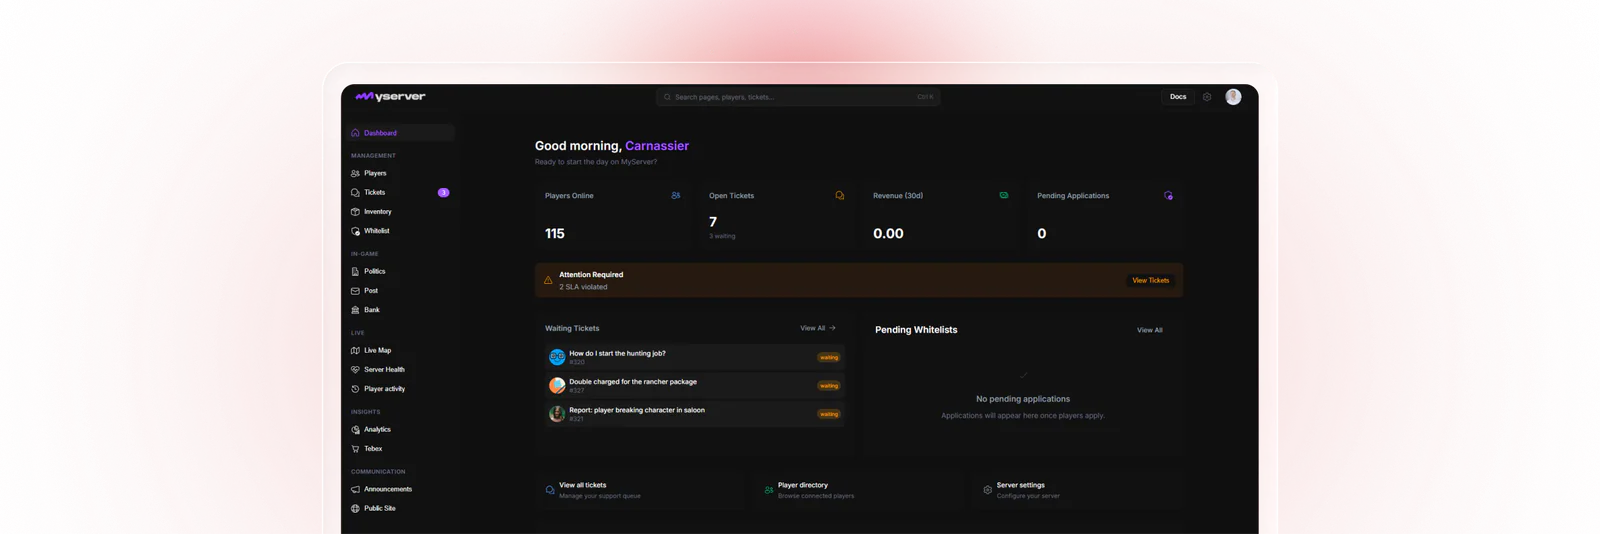Click the Server settings gear icon card
The image size is (1600, 534).
tap(987, 490)
